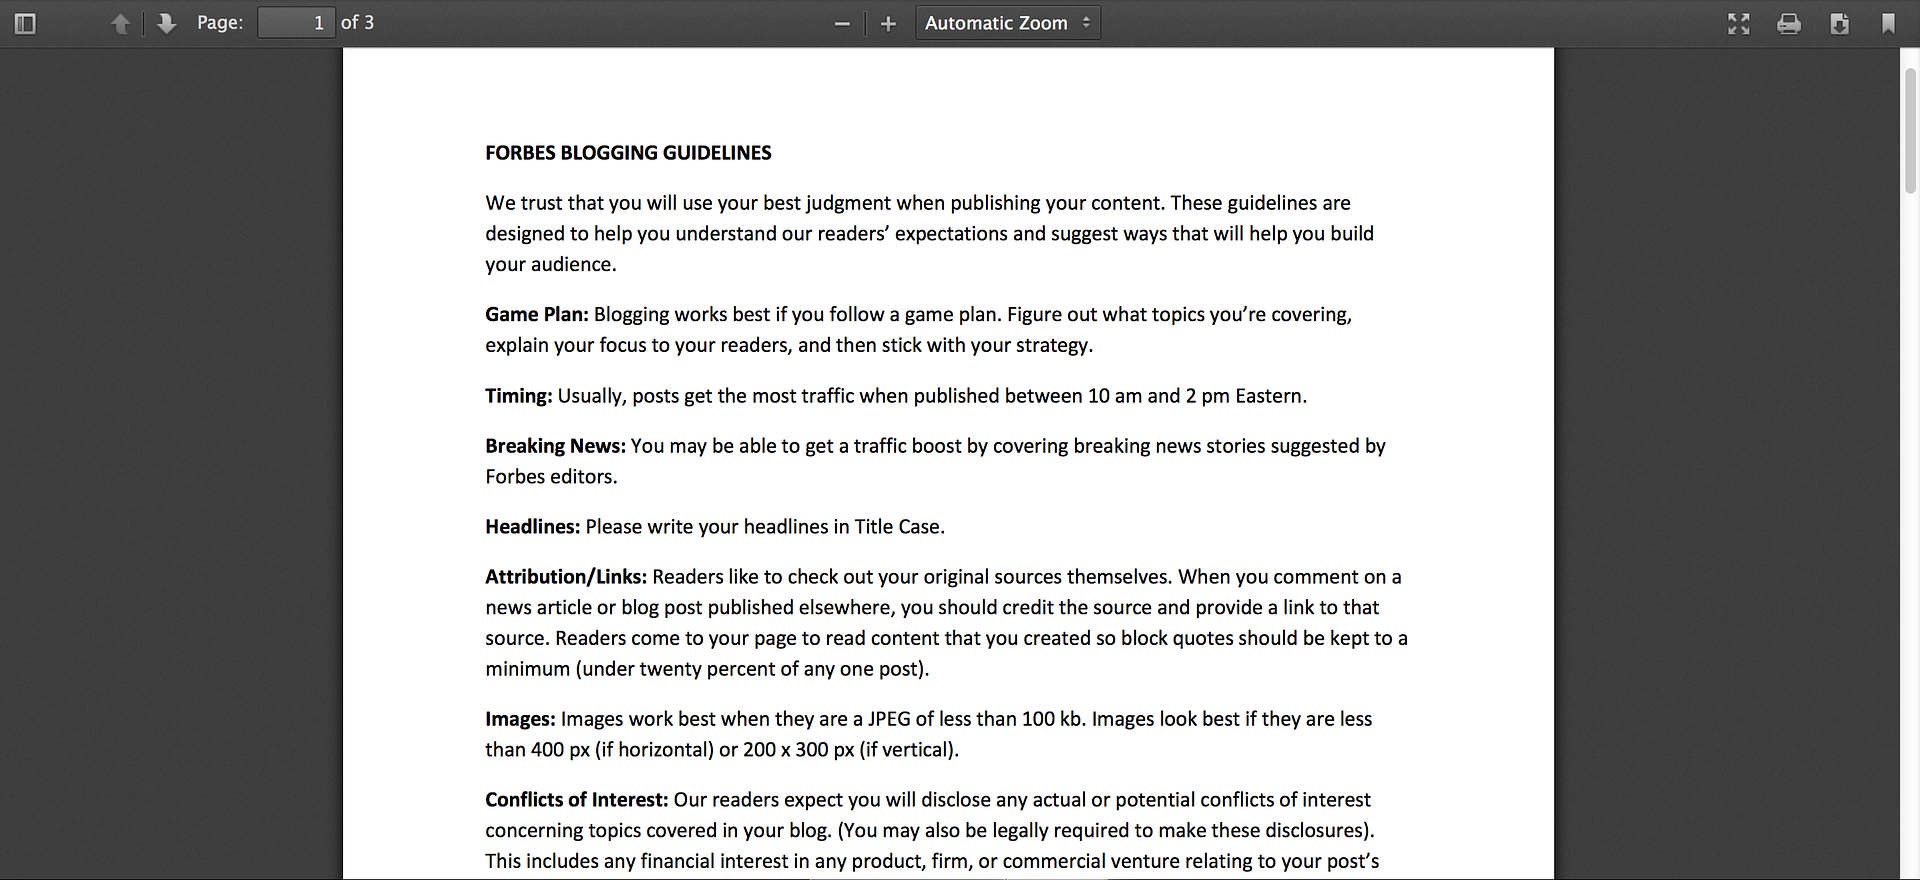The height and width of the screenshot is (880, 1920).
Task: Click the 'Conflicts of Interest:' bold label
Action: click(x=577, y=800)
